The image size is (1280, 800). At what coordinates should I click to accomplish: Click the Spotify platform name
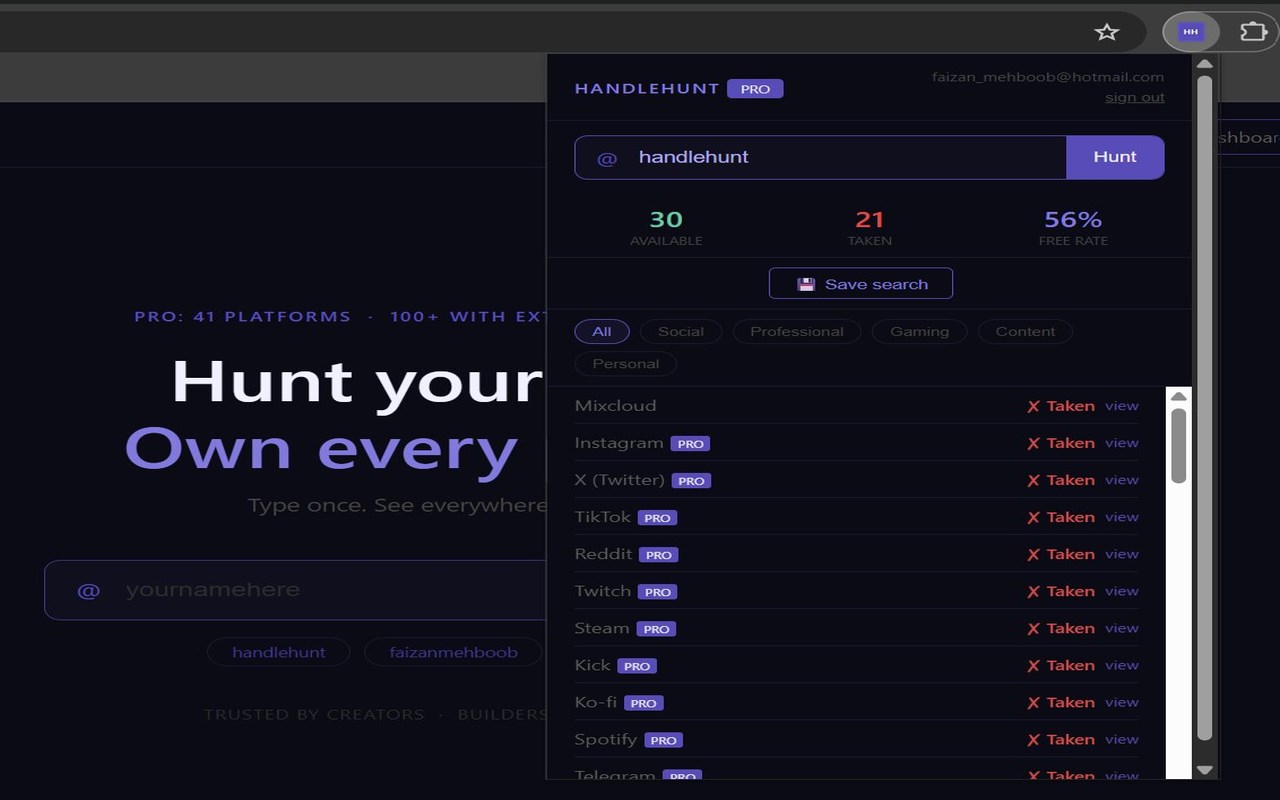point(606,739)
